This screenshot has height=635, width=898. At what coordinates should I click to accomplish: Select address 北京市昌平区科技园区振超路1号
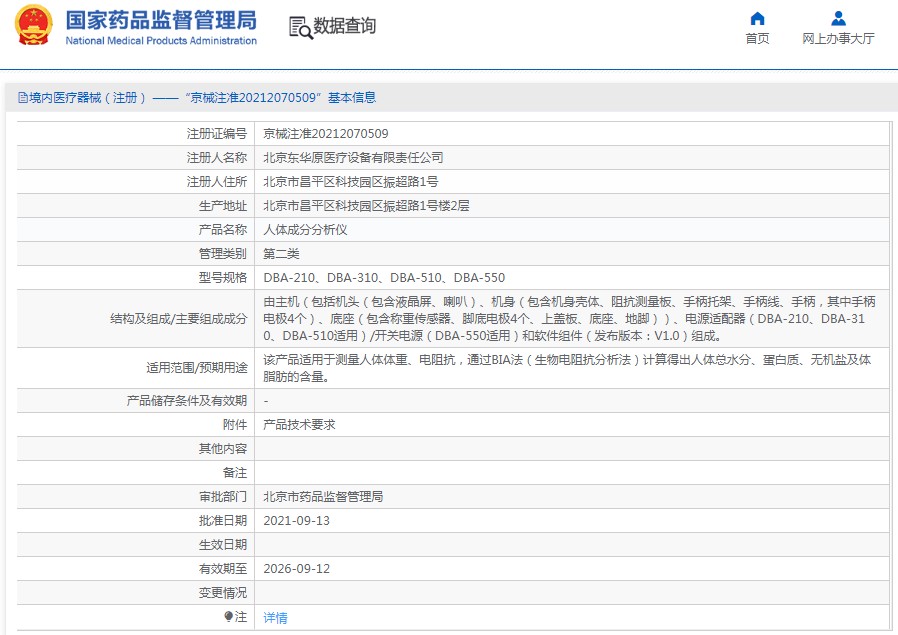pyautogui.click(x=350, y=182)
